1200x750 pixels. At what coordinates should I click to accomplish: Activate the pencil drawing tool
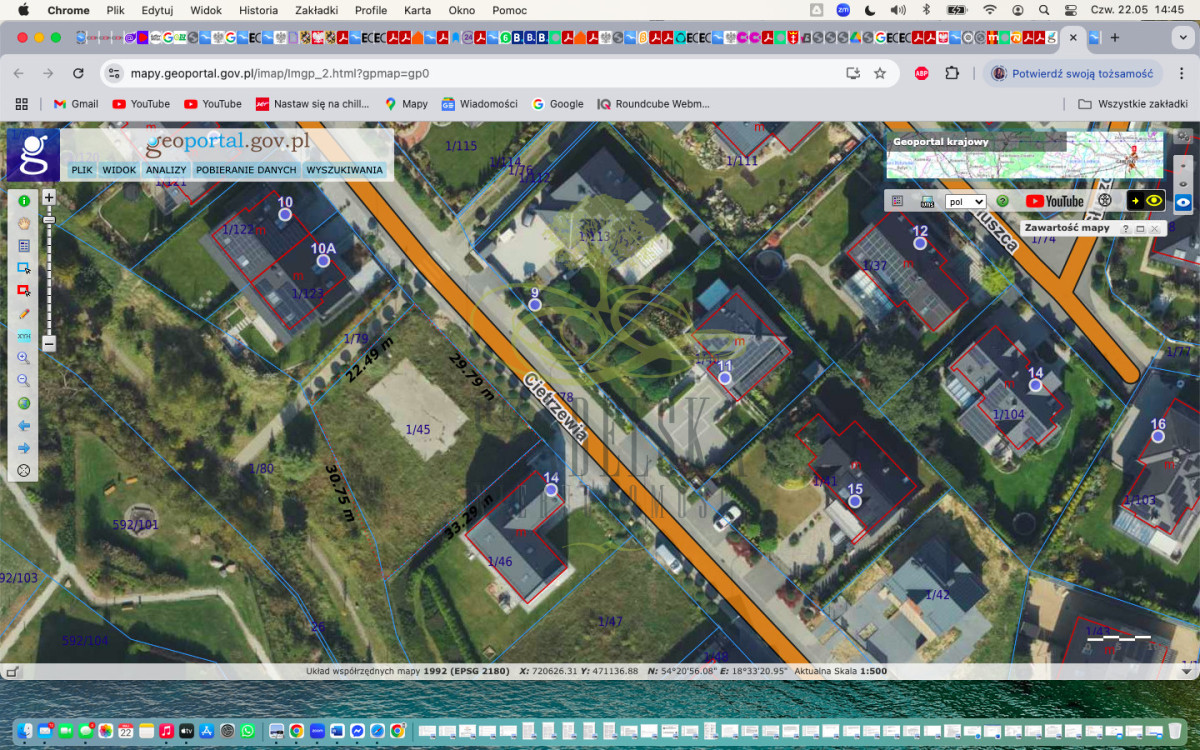[24, 313]
